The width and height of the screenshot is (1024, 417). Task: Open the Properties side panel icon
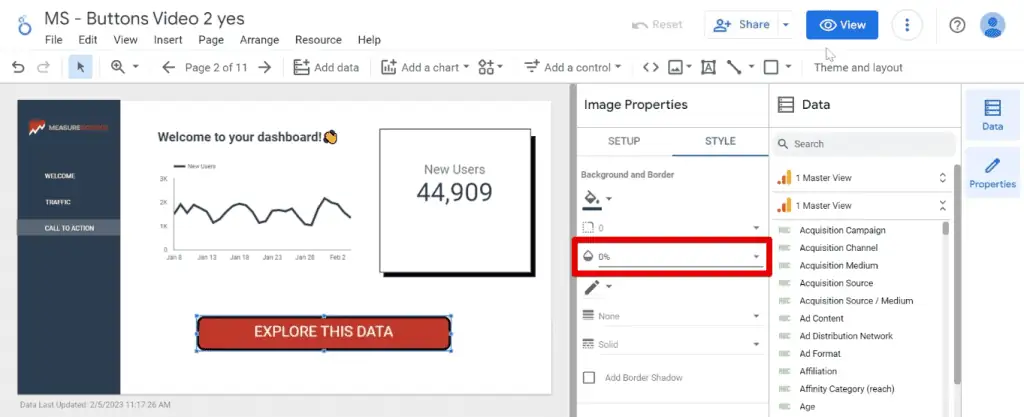pyautogui.click(x=992, y=171)
